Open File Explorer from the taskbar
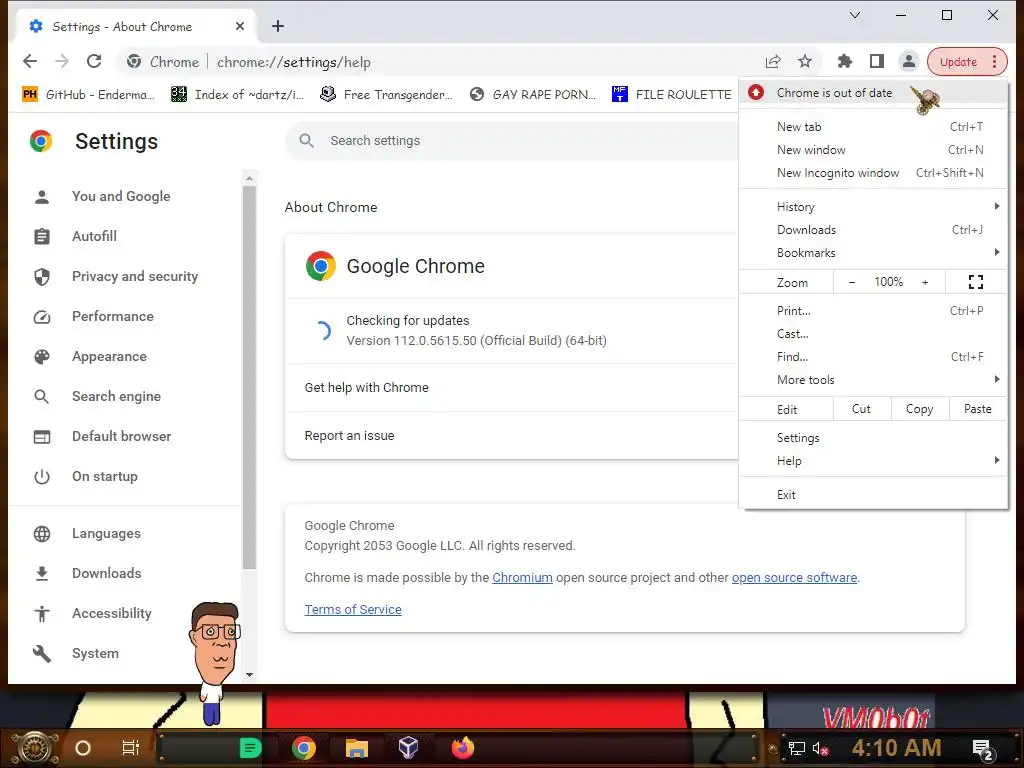 [357, 748]
